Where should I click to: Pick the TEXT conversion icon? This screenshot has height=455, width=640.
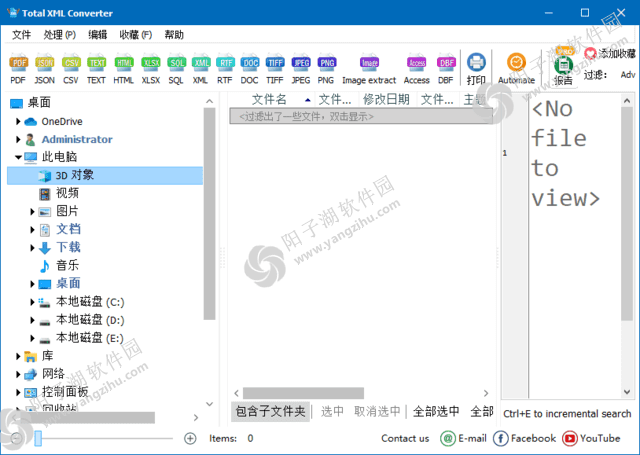point(96,69)
